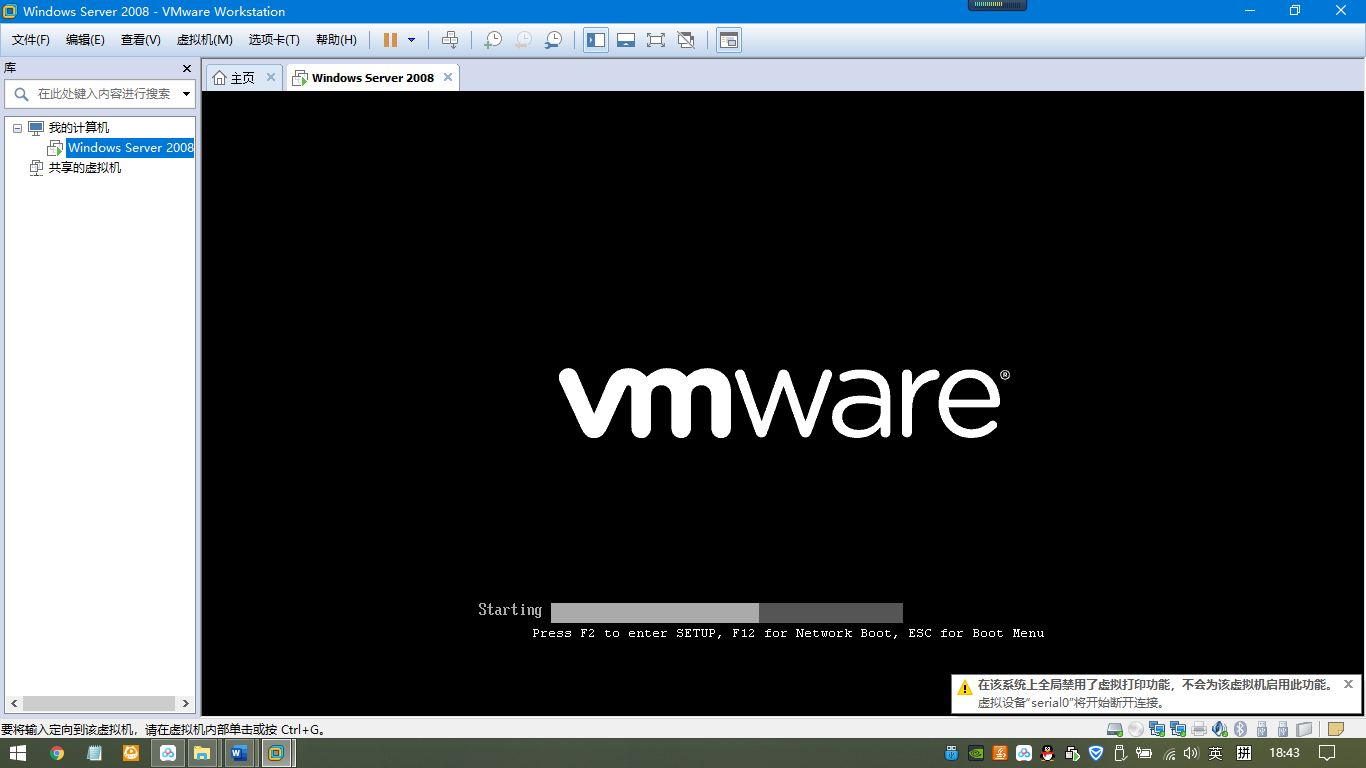Viewport: 1366px width, 768px height.
Task: Switch to Word from the taskbar
Action: click(238, 753)
